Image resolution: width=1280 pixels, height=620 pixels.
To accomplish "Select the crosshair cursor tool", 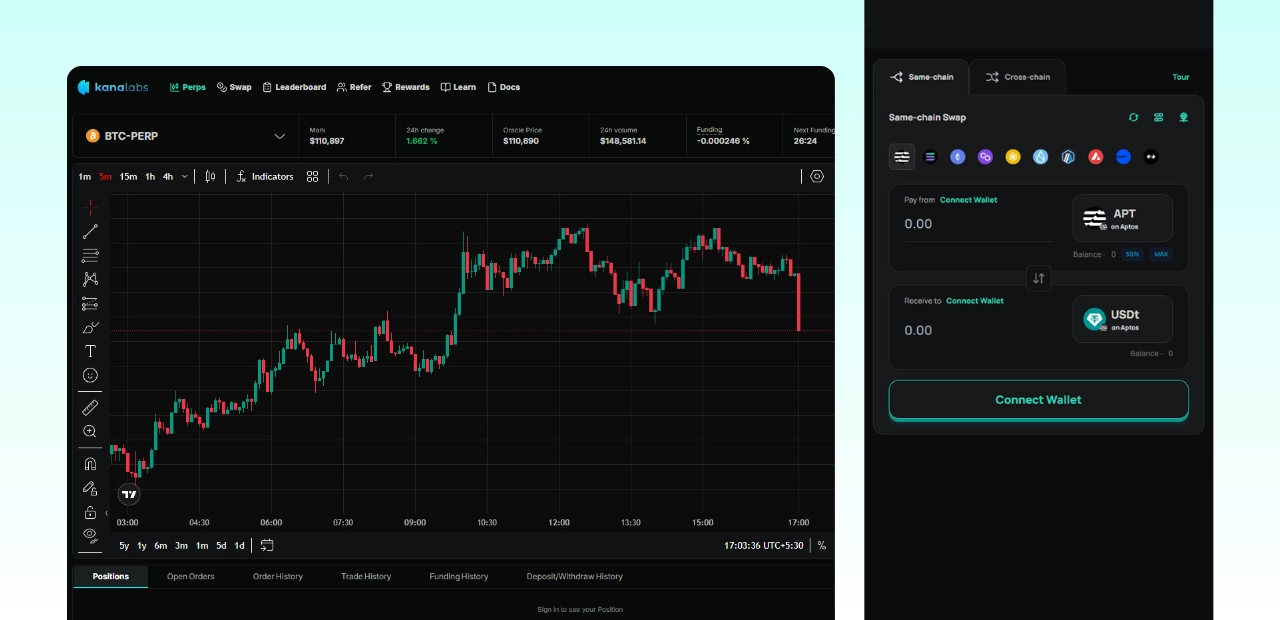I will coord(90,208).
